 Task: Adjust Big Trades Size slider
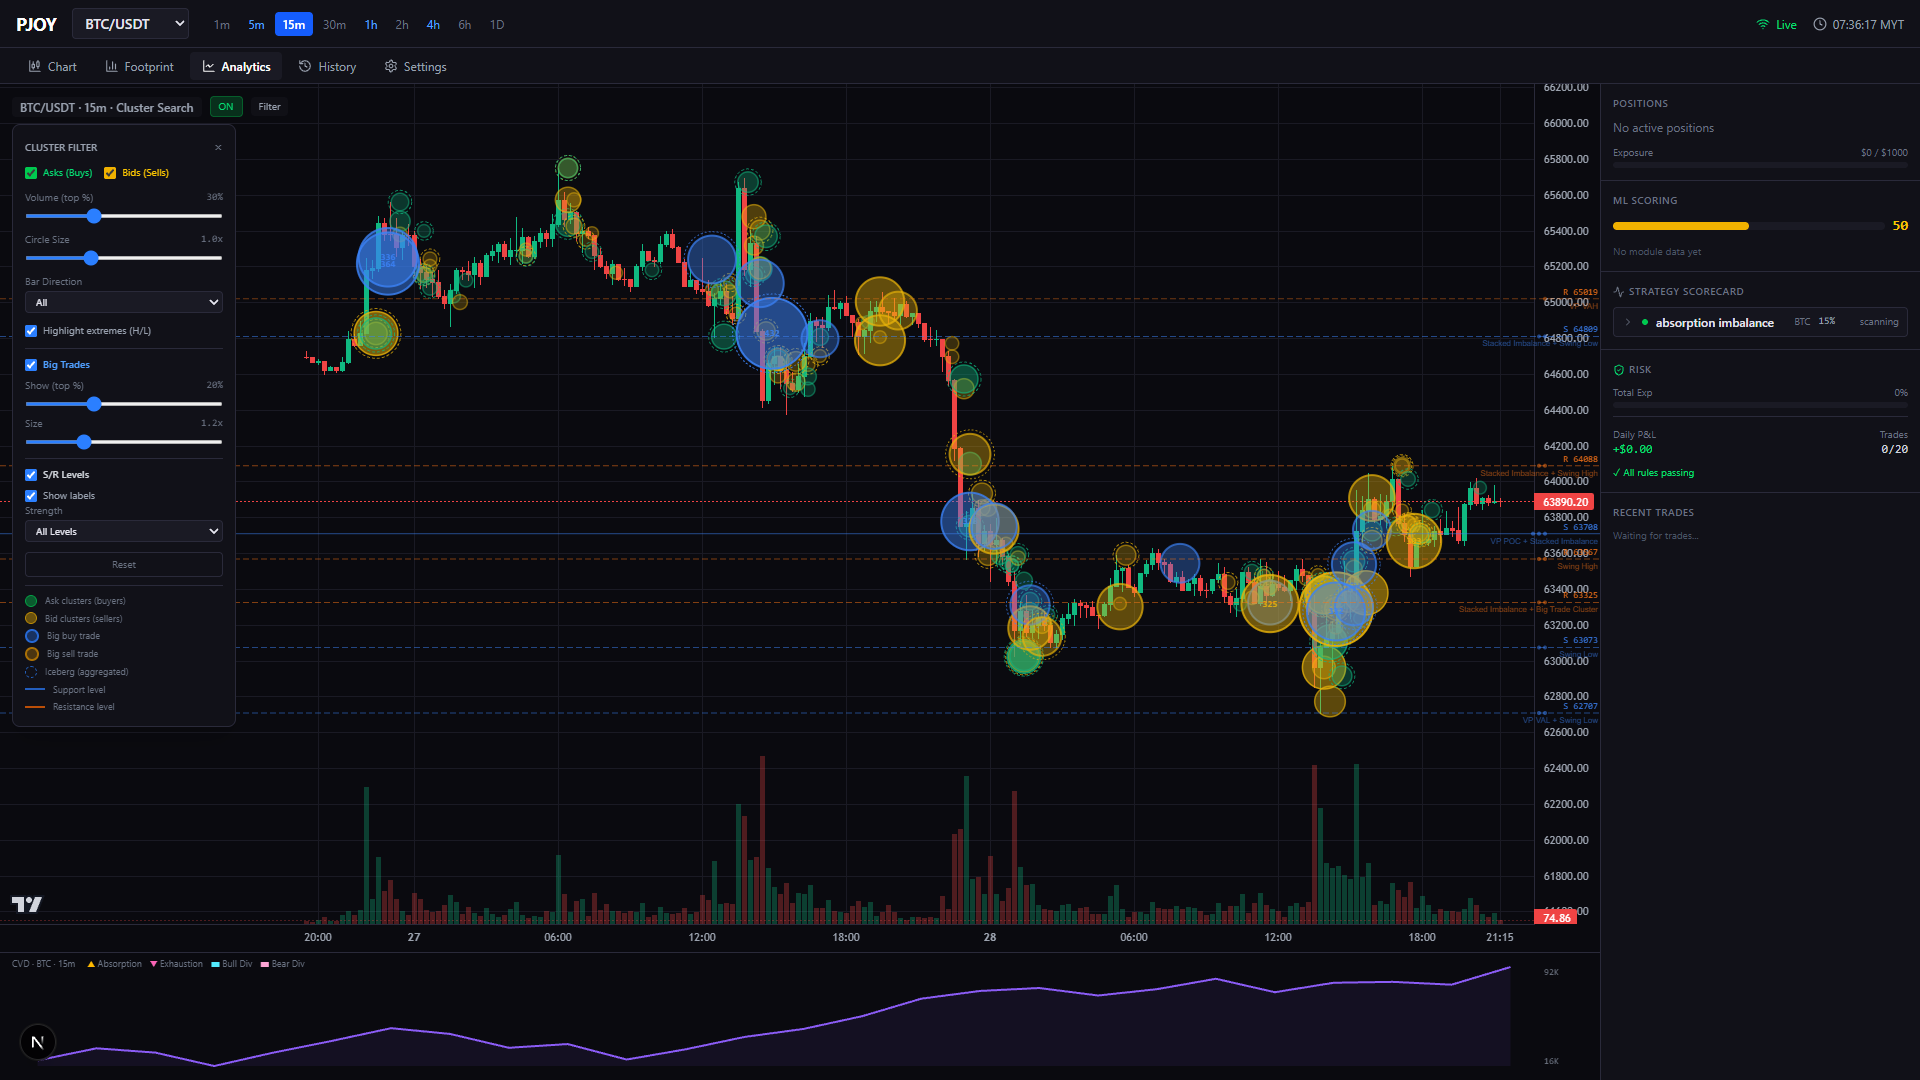pyautogui.click(x=124, y=442)
